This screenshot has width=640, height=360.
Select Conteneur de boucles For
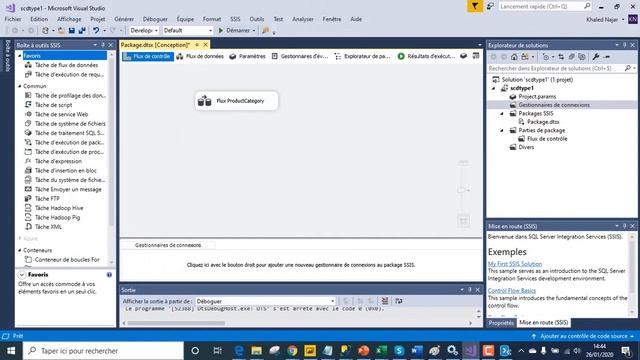point(67,260)
